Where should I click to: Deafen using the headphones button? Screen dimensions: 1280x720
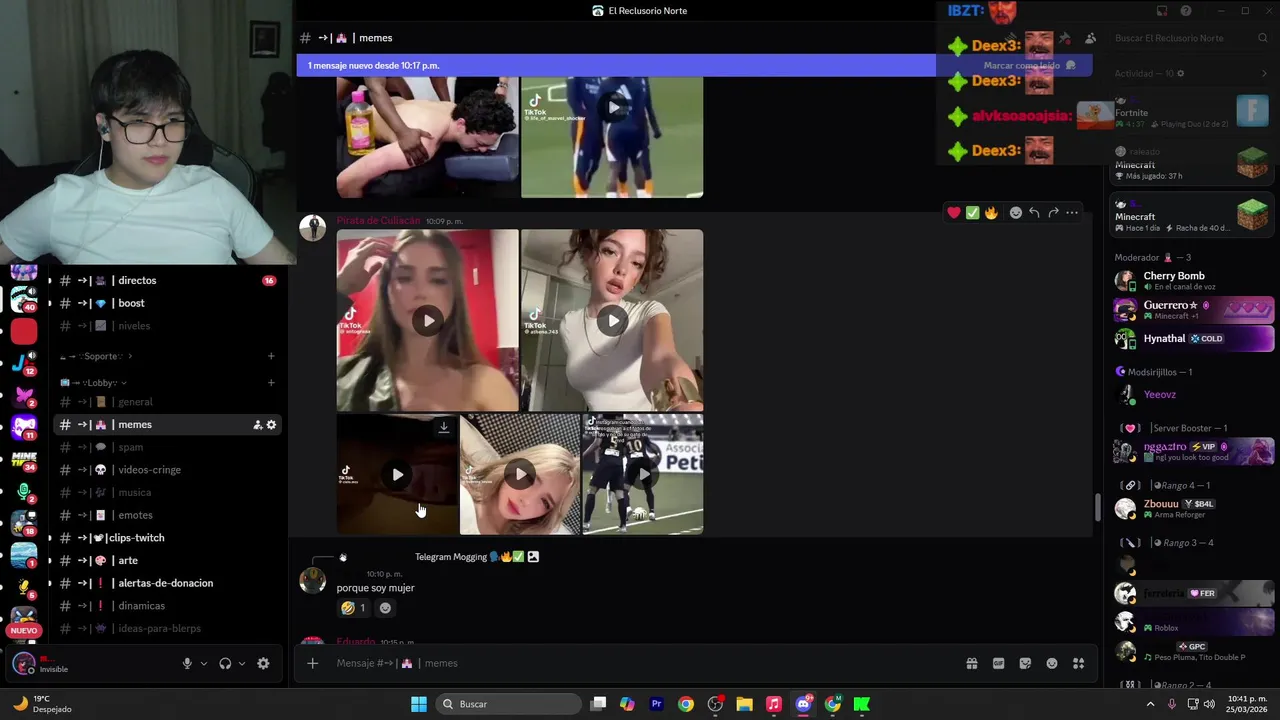[225, 663]
